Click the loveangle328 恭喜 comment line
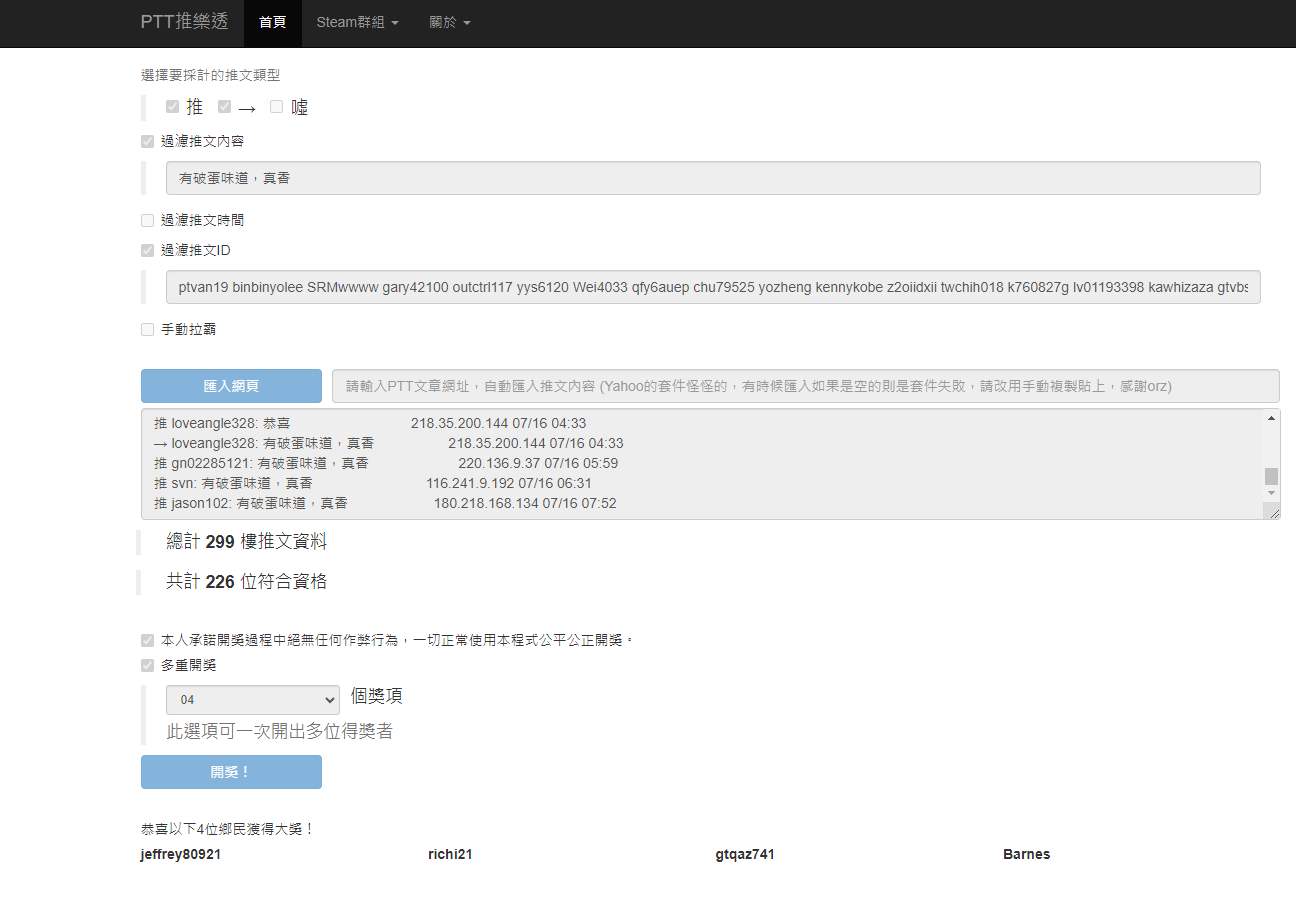Viewport: 1301px width, 906px height. point(370,423)
